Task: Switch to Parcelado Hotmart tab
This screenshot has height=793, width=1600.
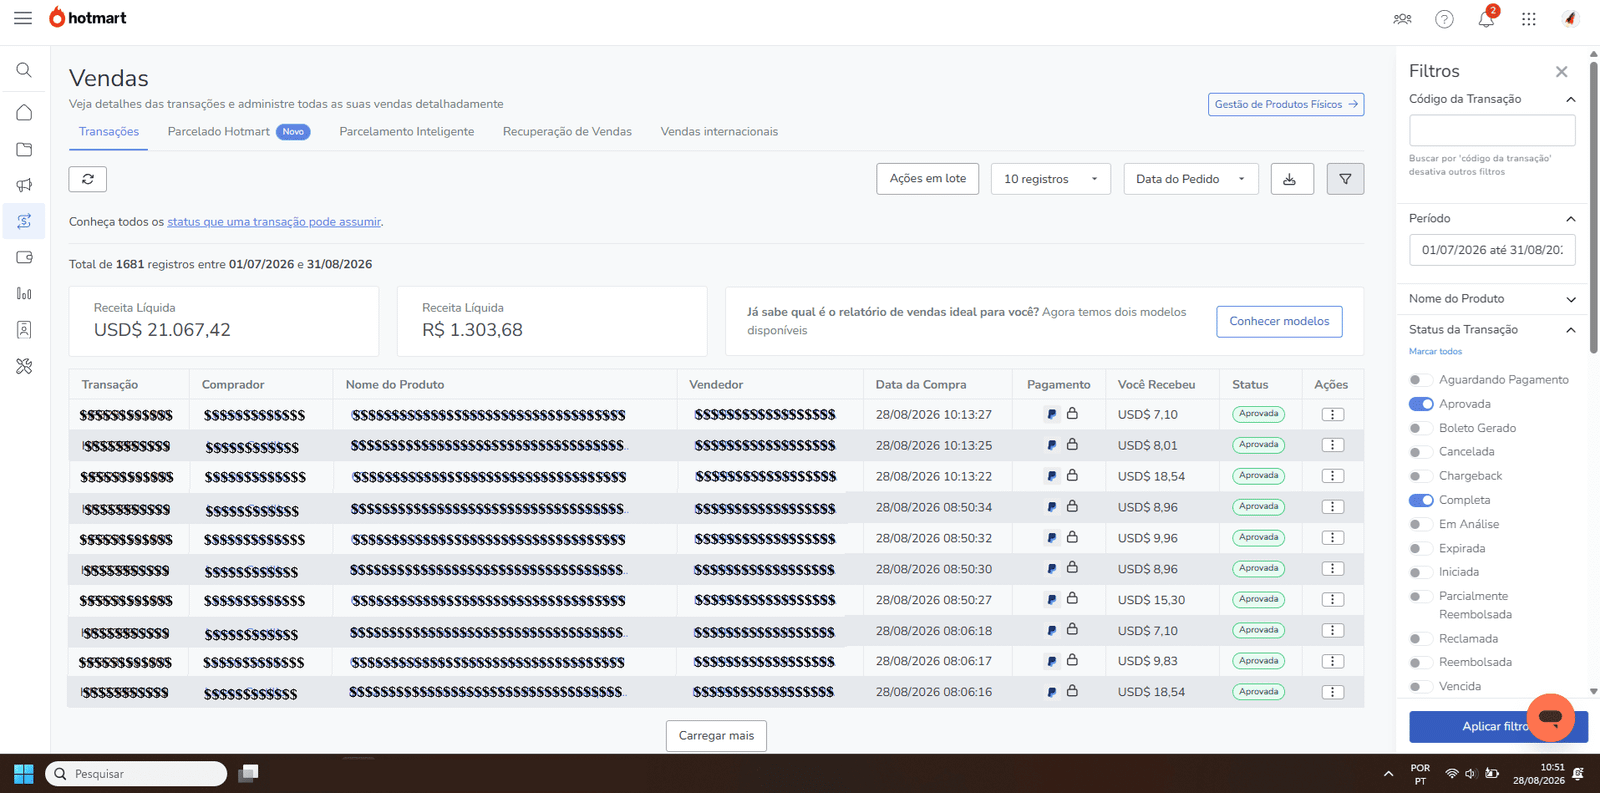Action: coord(238,132)
